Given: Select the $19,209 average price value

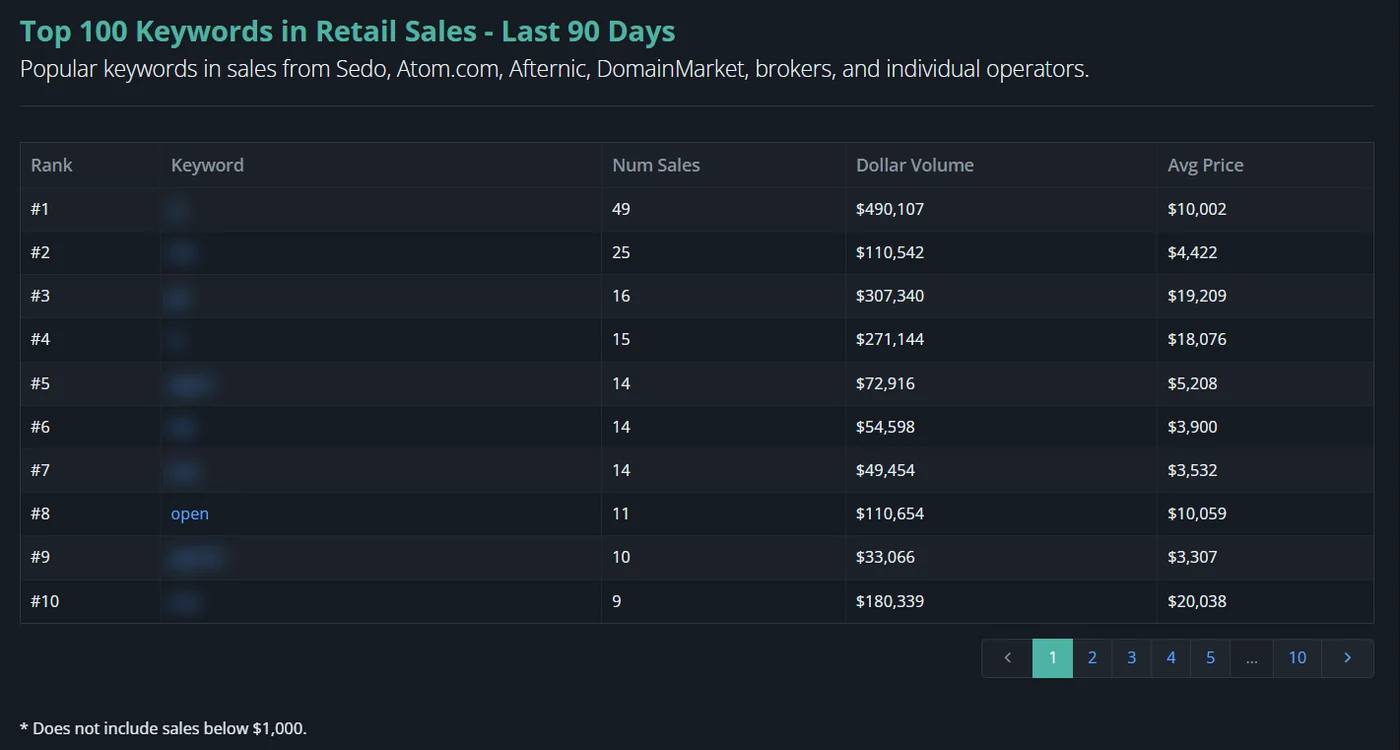Looking at the screenshot, I should click(x=1197, y=296).
